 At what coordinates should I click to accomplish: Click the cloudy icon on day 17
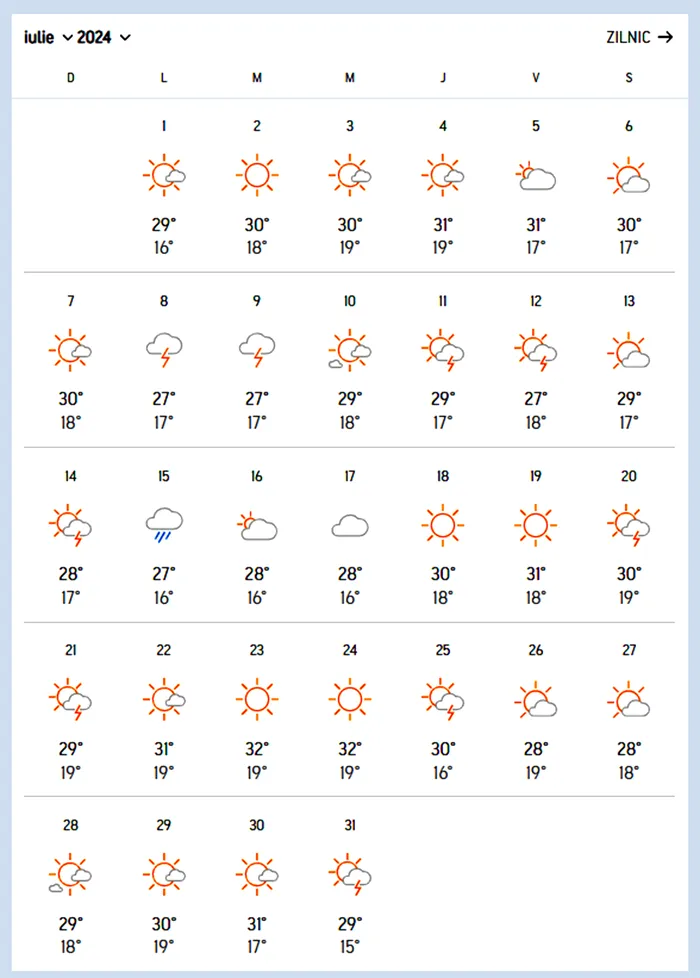pos(349,526)
